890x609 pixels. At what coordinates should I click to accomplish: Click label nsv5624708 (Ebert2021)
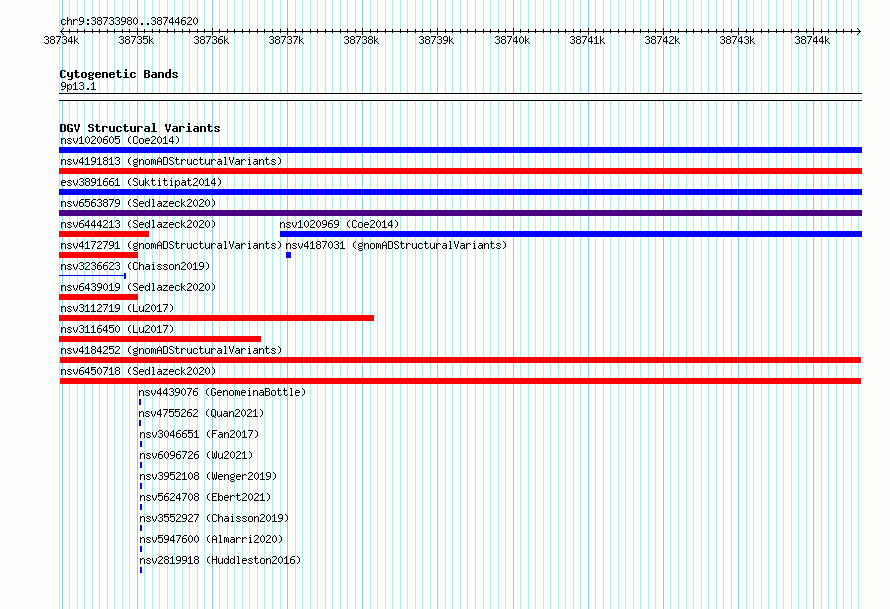tap(205, 497)
